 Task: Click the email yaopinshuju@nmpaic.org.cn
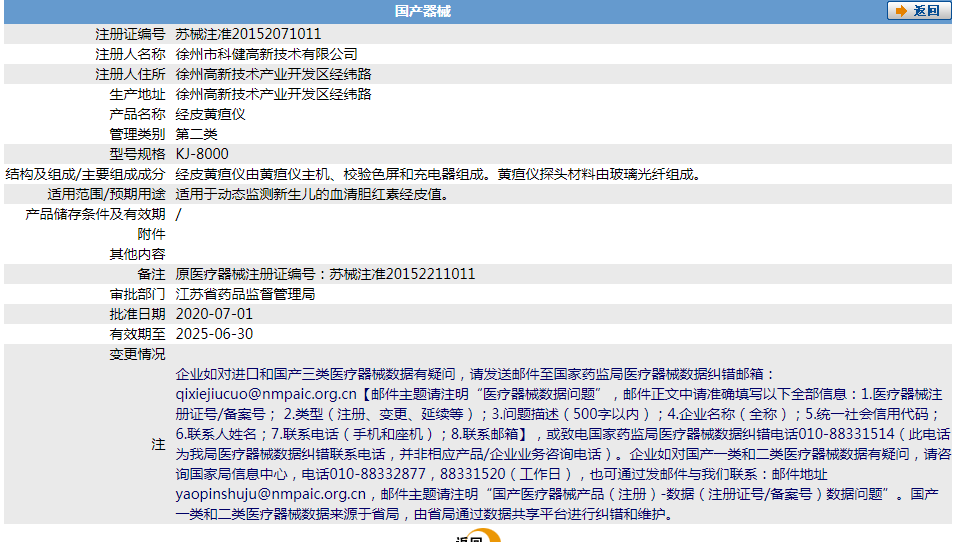(271, 494)
